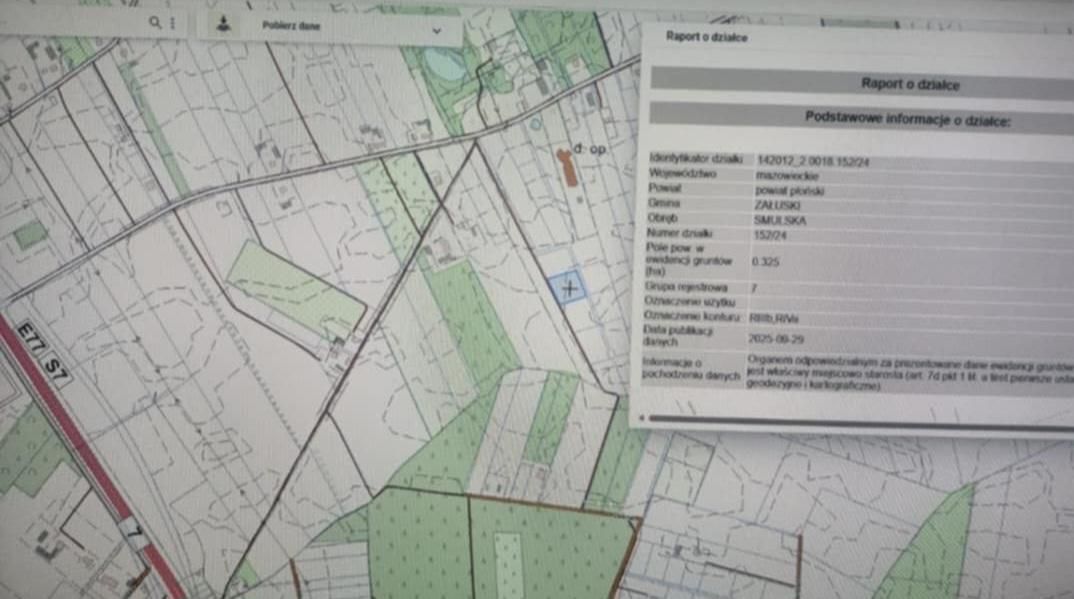The height and width of the screenshot is (599, 1074).
Task: Click the publication date 2025-09-29
Action: click(775, 339)
